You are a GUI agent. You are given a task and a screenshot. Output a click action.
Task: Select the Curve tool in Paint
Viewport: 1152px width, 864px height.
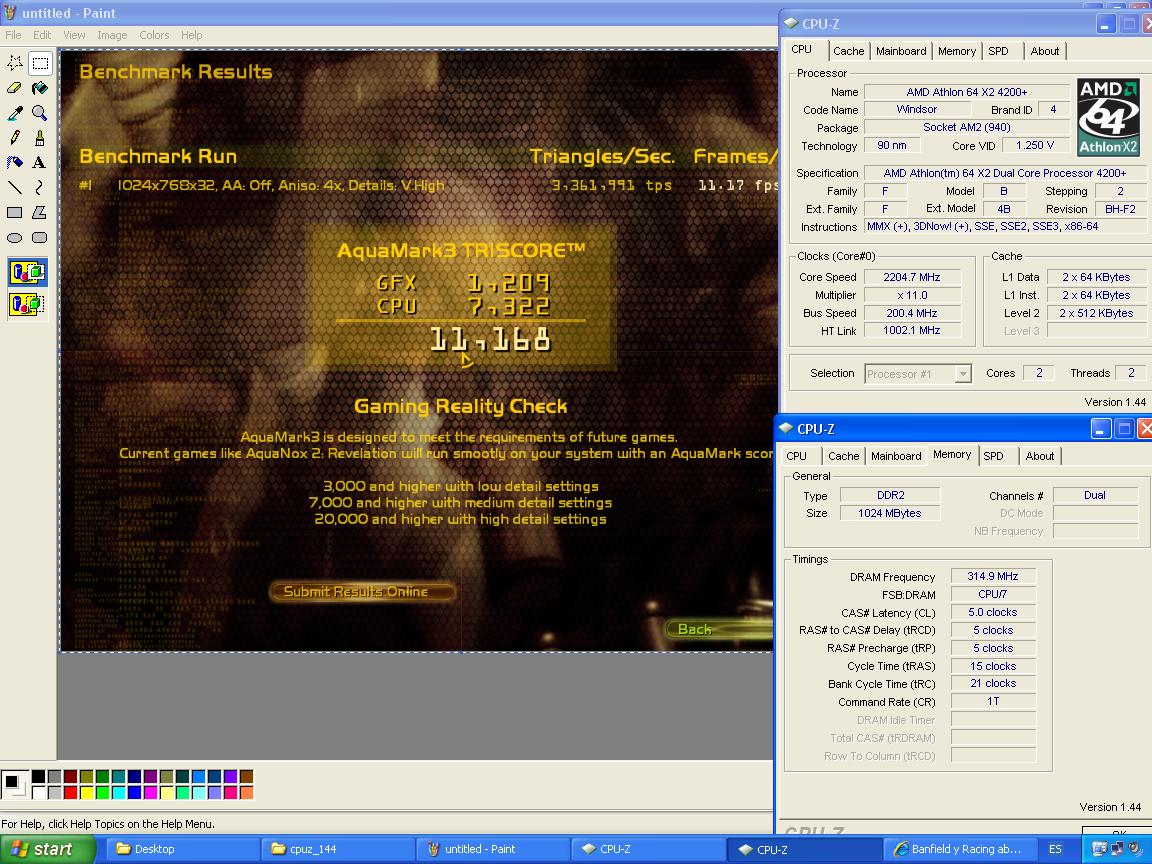point(40,187)
